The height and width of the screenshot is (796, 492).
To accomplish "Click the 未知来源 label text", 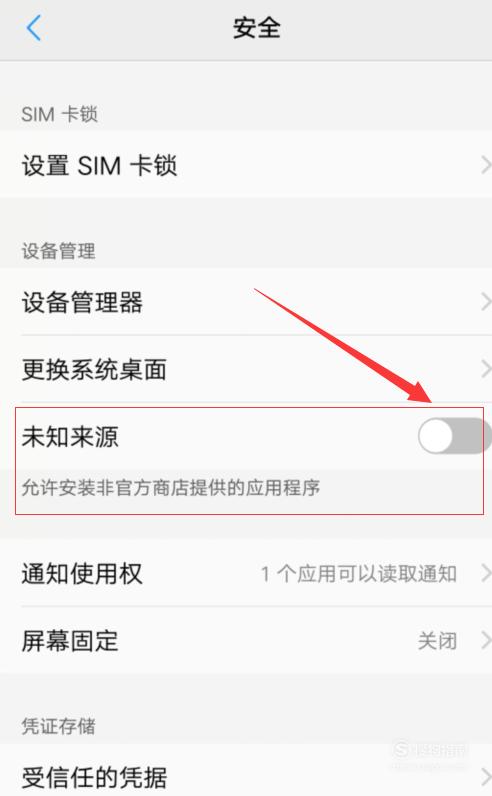I will tap(70, 437).
